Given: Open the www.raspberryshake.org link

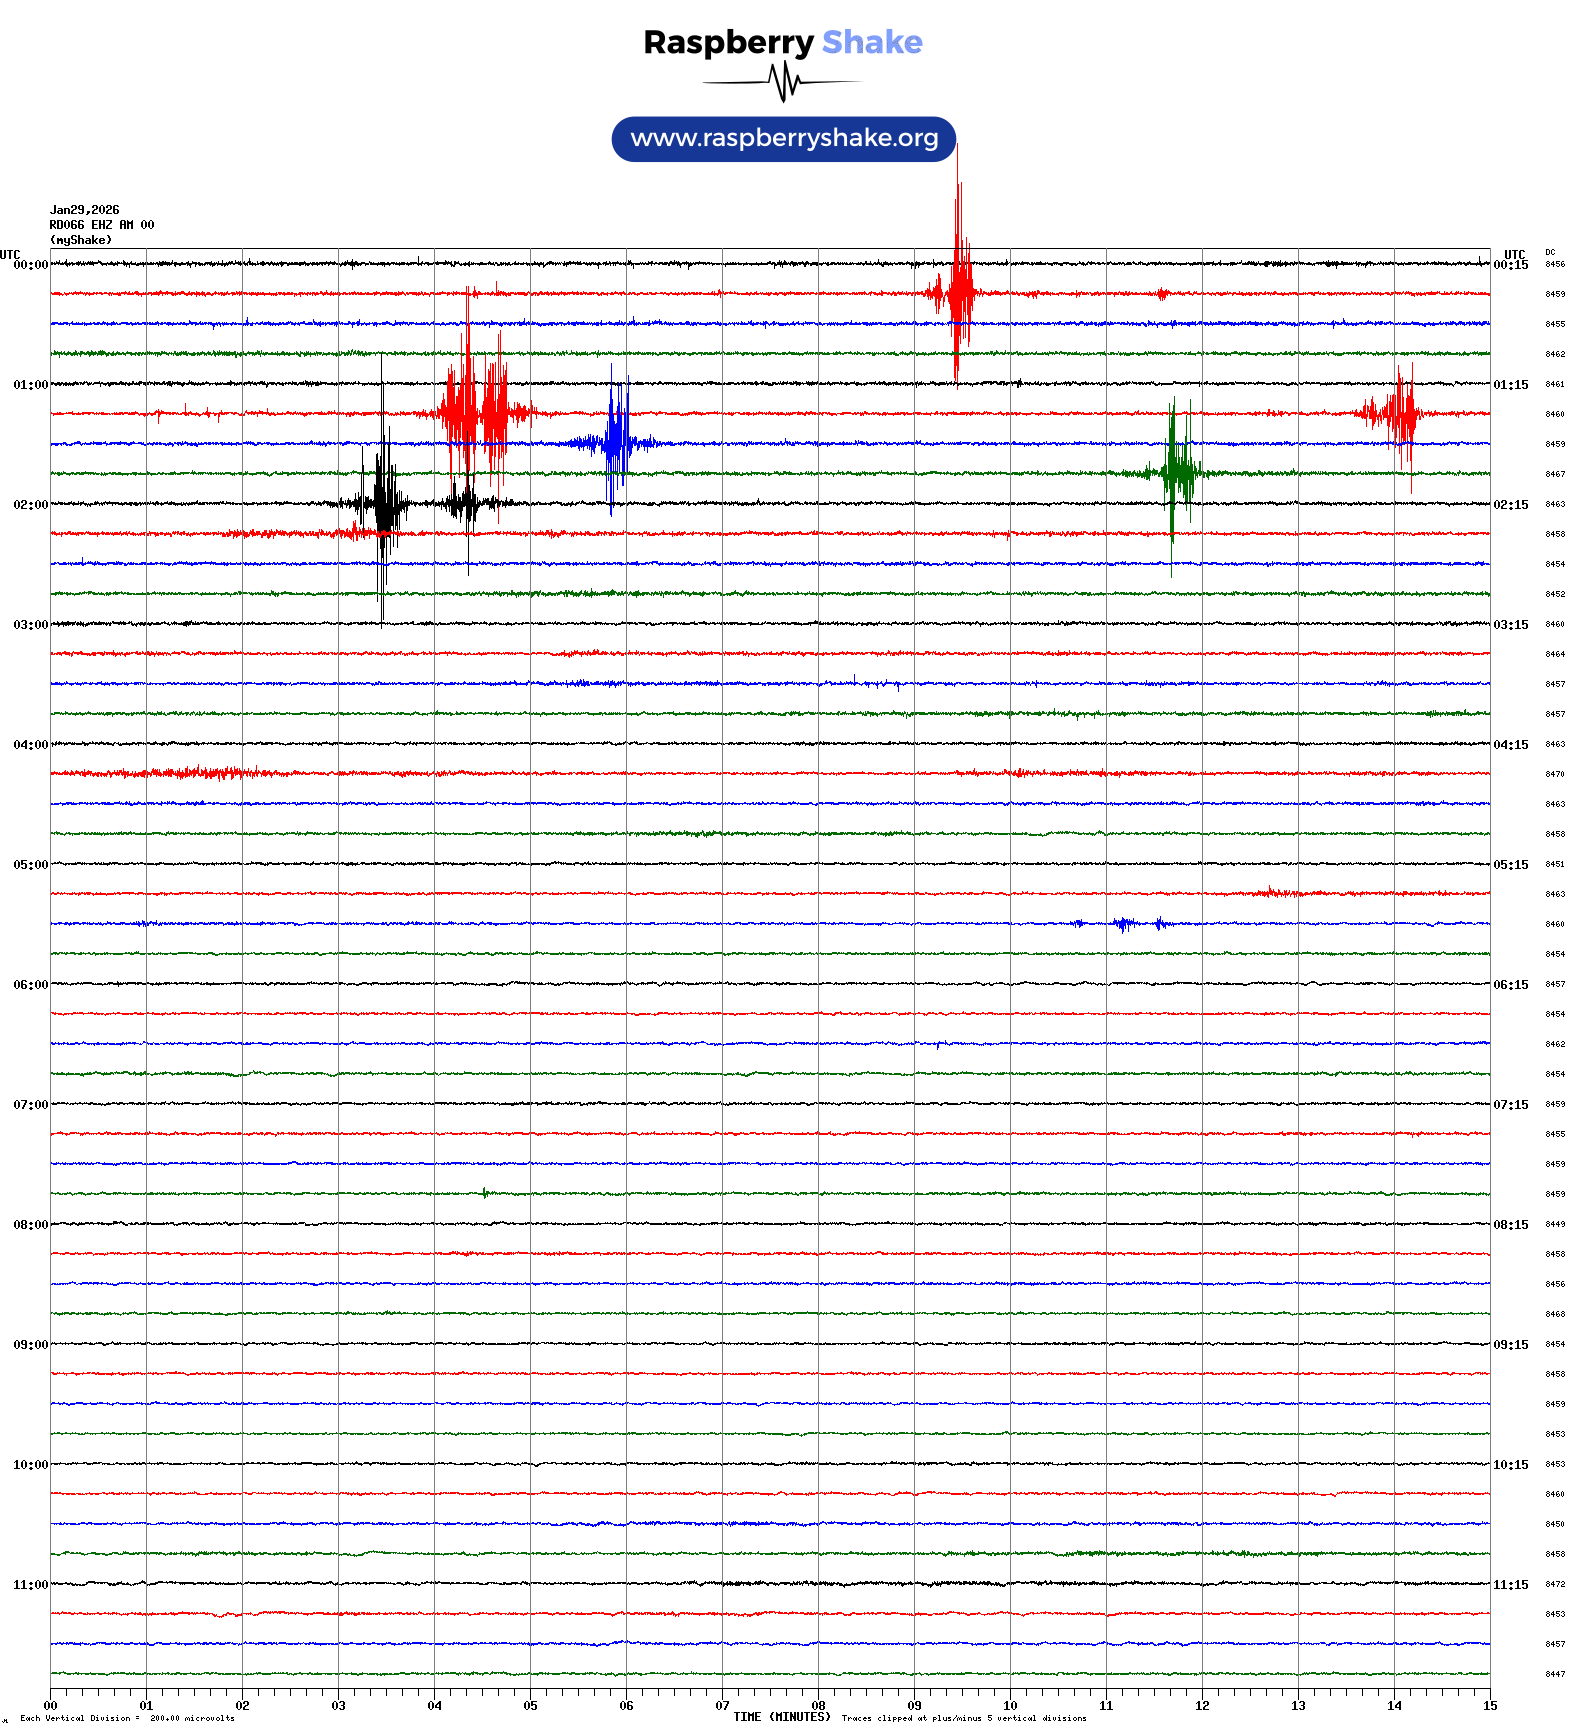Looking at the screenshot, I should click(x=783, y=138).
